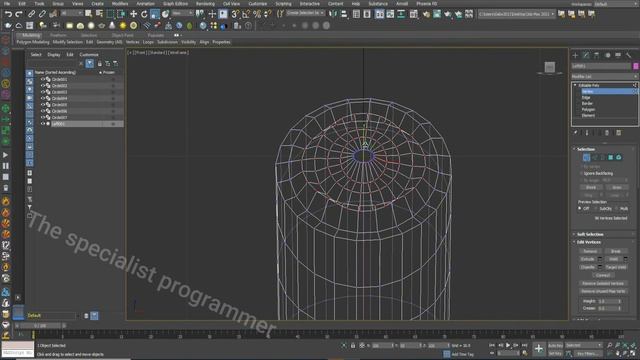Click the pin stack icon

point(576,133)
